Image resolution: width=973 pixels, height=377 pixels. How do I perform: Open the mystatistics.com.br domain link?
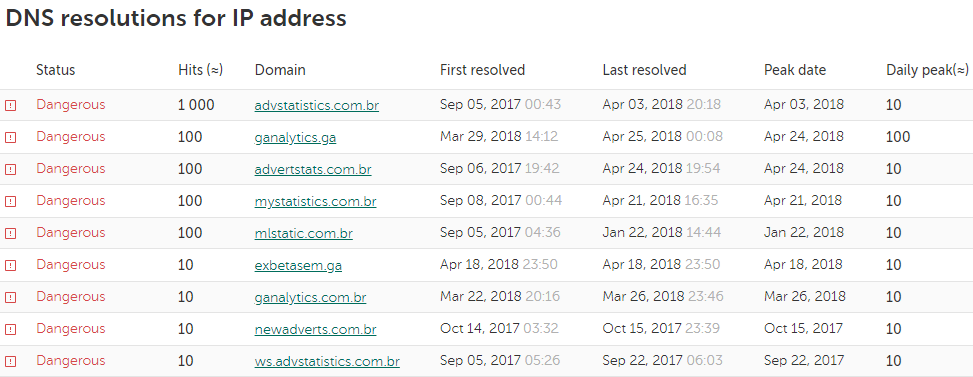[x=315, y=202]
